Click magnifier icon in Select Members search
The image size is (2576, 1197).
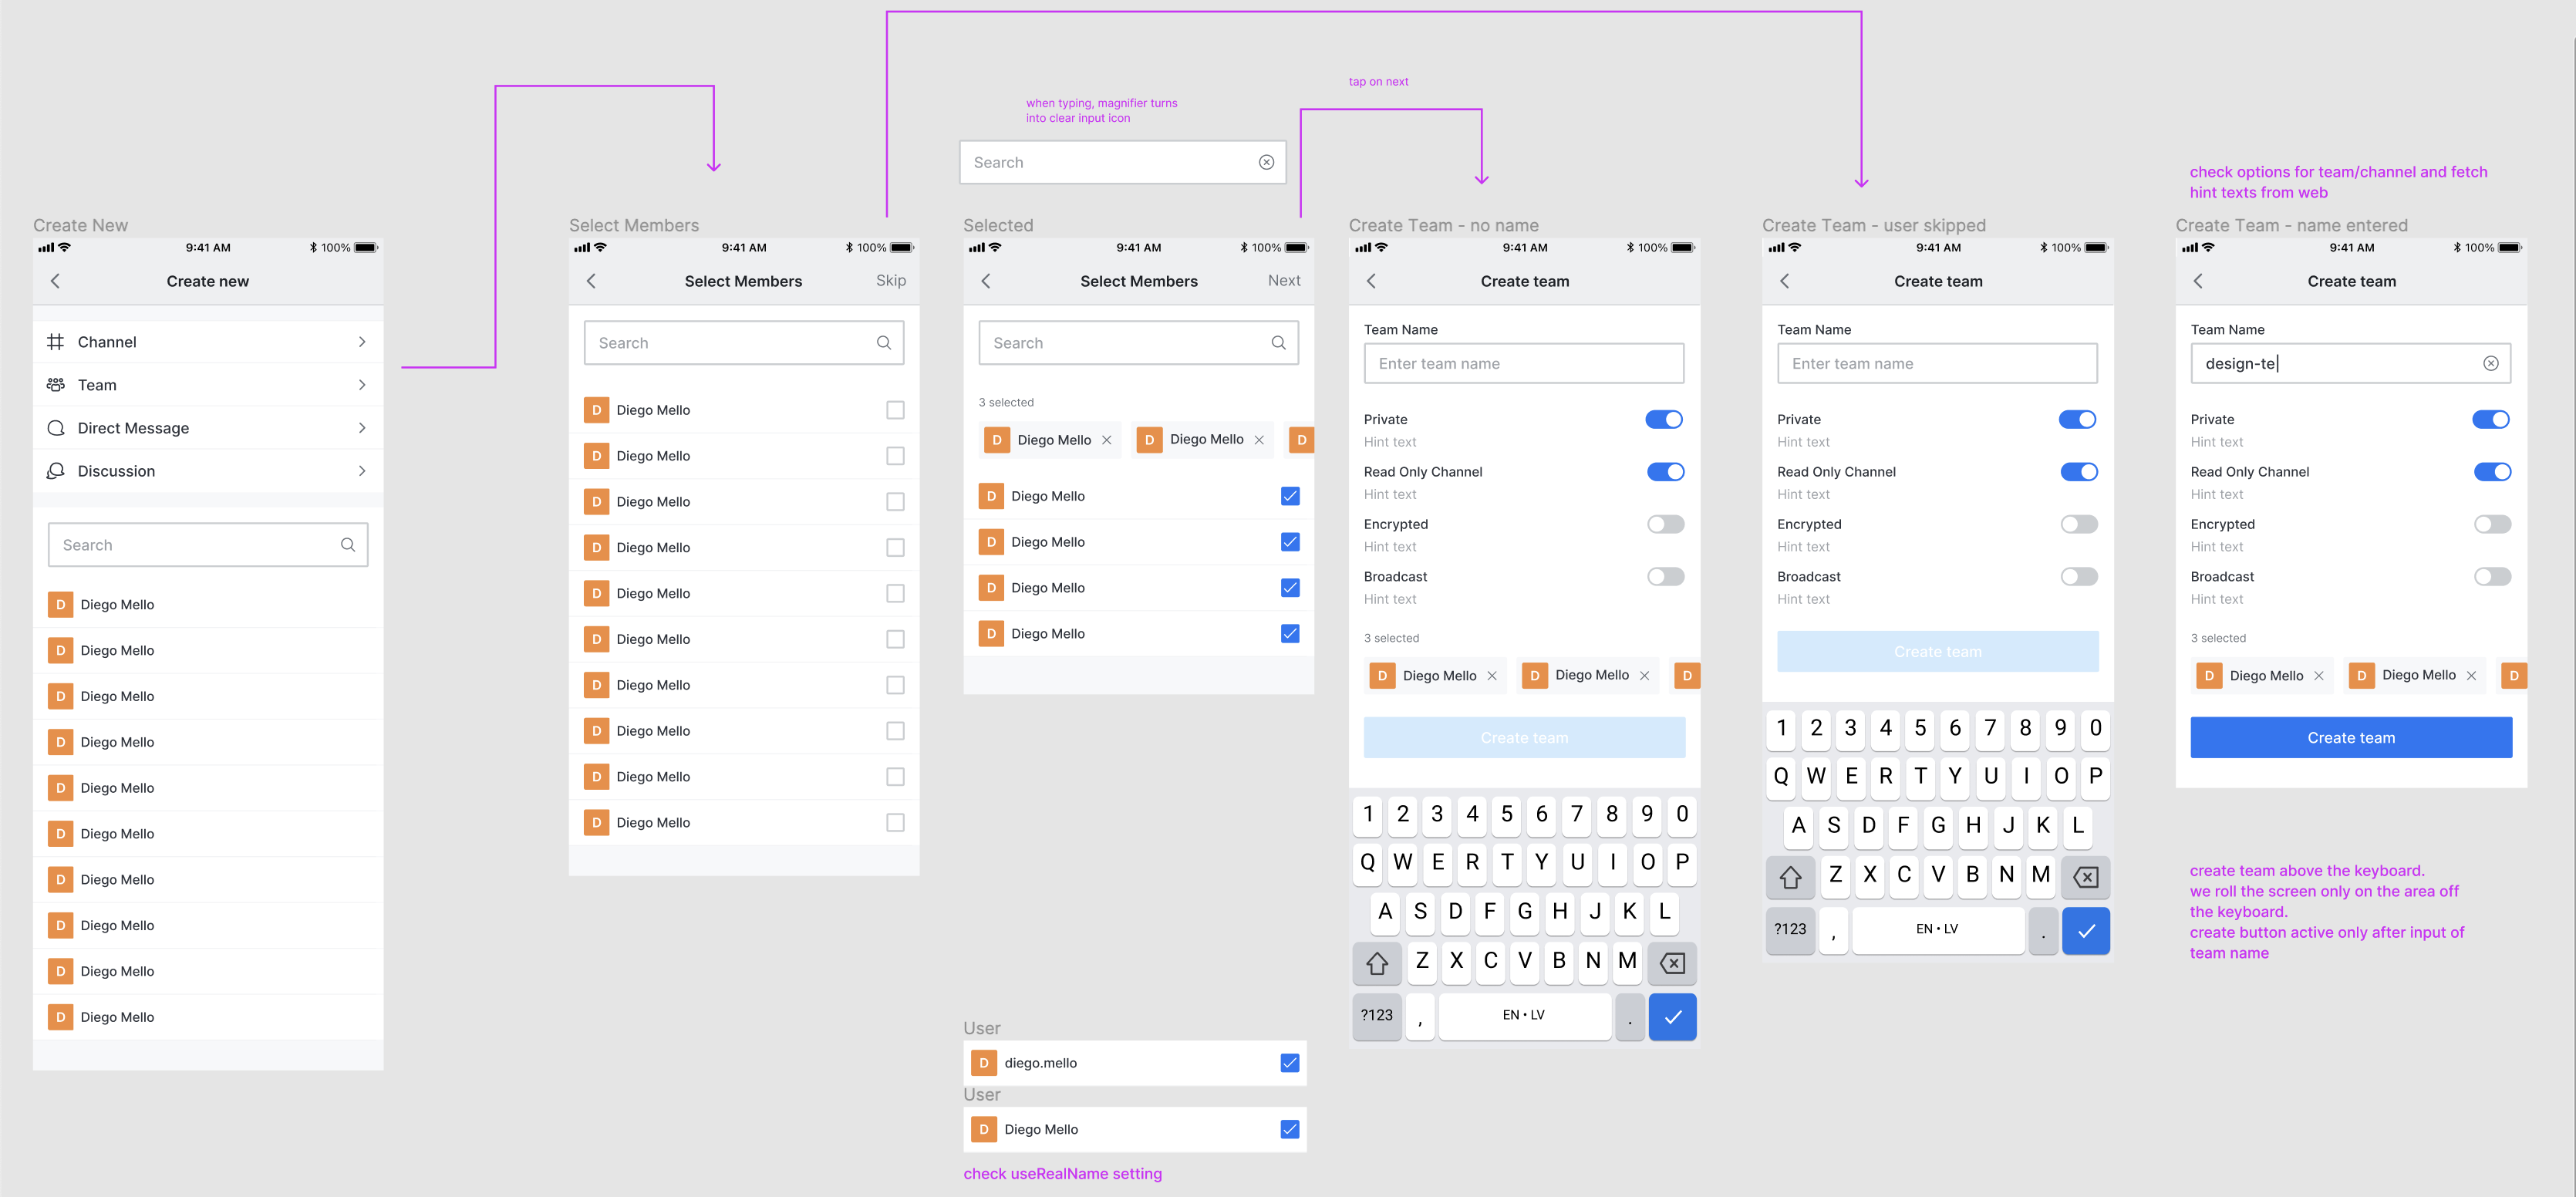883,343
